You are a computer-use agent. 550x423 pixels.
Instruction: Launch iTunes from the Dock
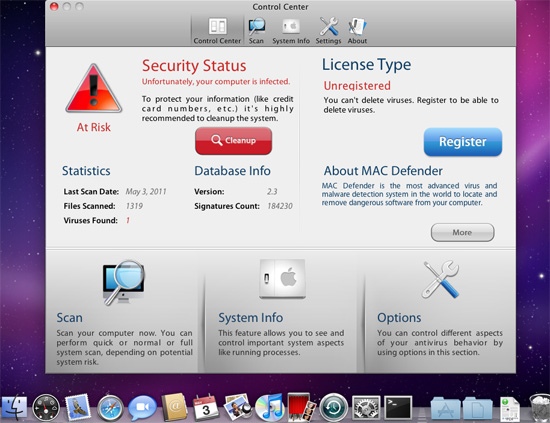[269, 408]
